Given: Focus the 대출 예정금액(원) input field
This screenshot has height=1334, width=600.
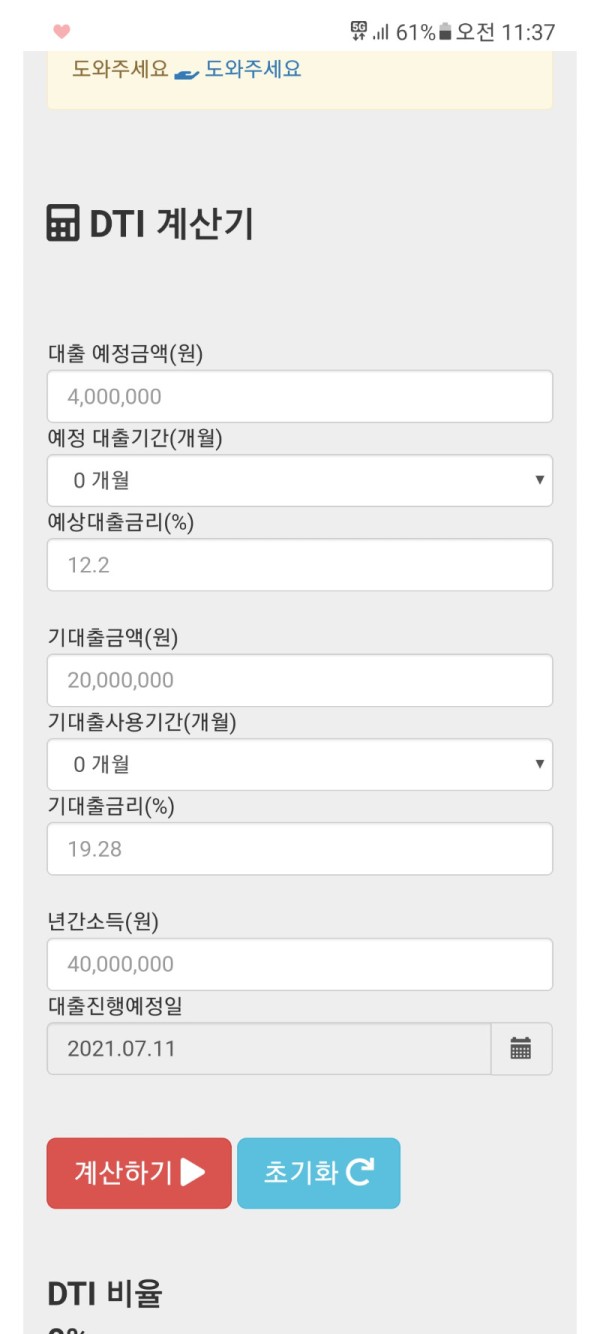Looking at the screenshot, I should pyautogui.click(x=300, y=397).
